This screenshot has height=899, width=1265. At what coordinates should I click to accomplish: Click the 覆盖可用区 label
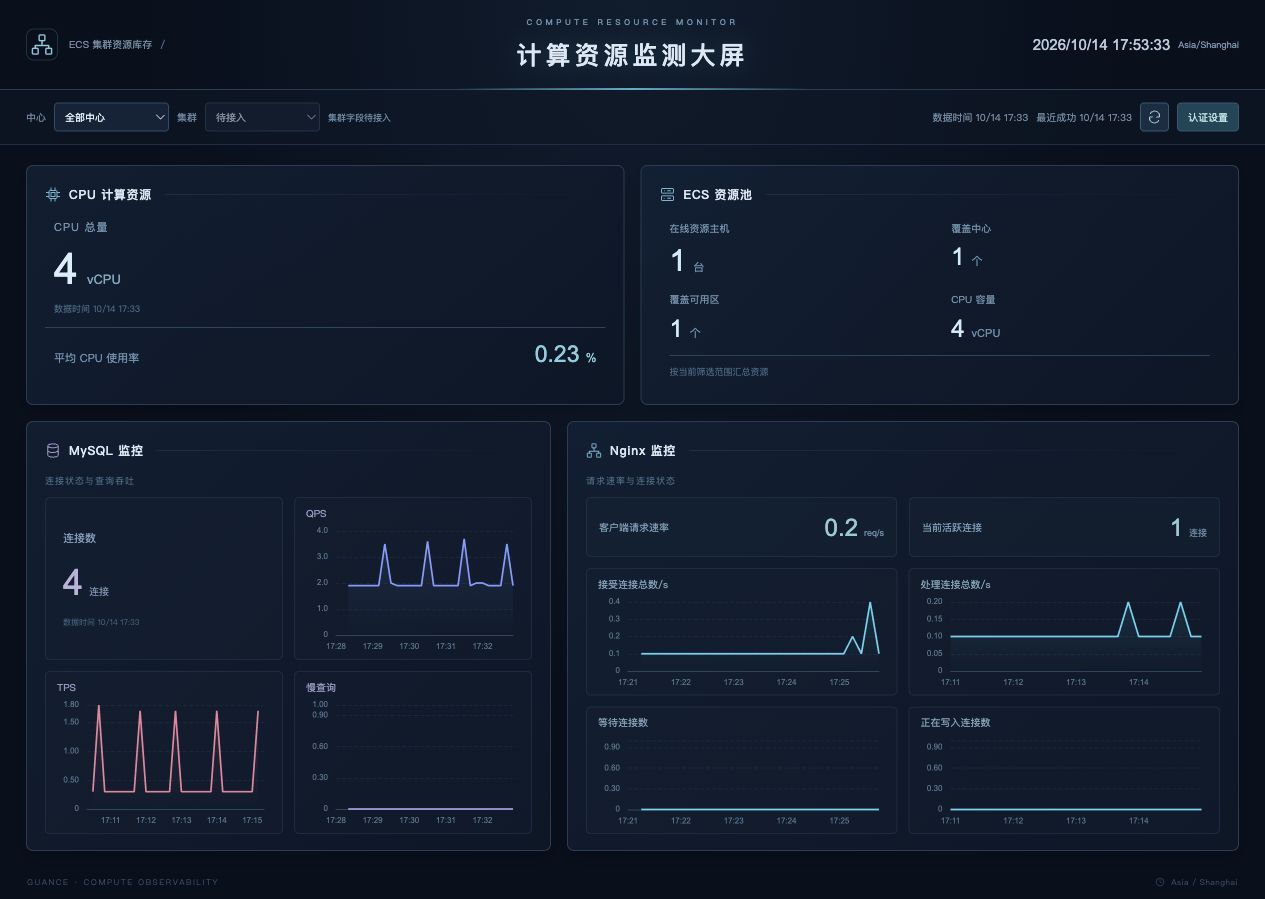694,300
